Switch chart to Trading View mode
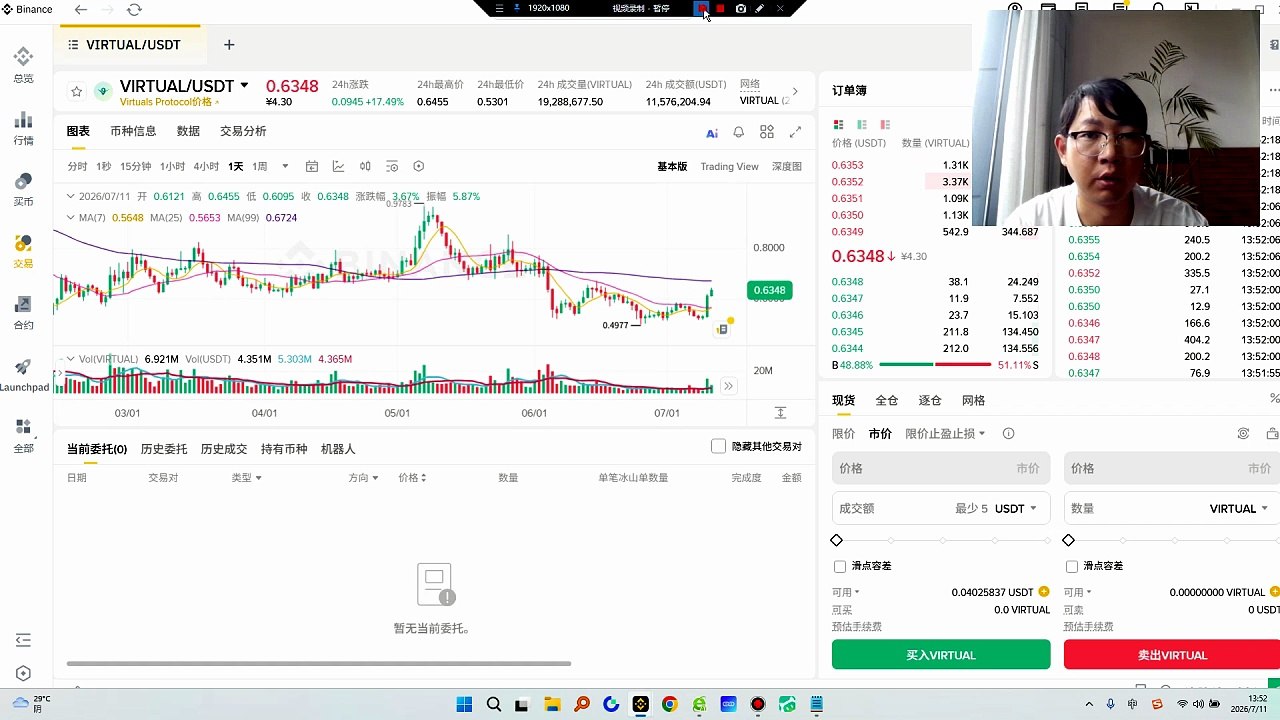 (x=729, y=167)
